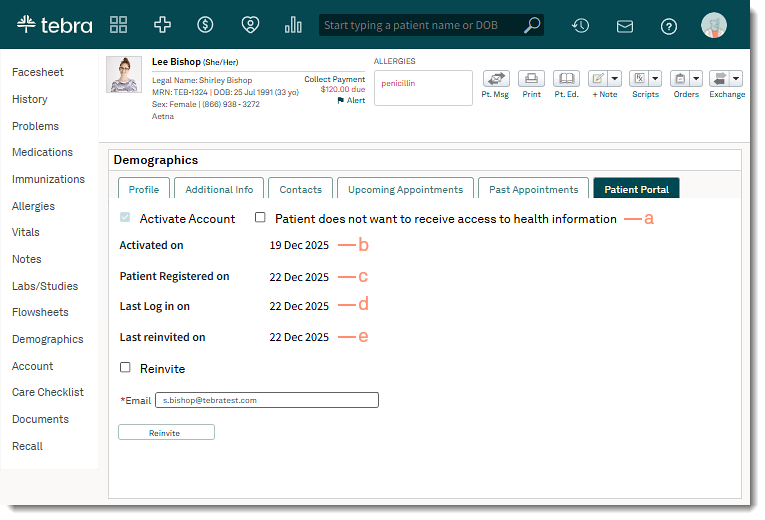Open Allergies in the sidebar
Image resolution: width=765 pixels, height=520 pixels.
[x=33, y=206]
